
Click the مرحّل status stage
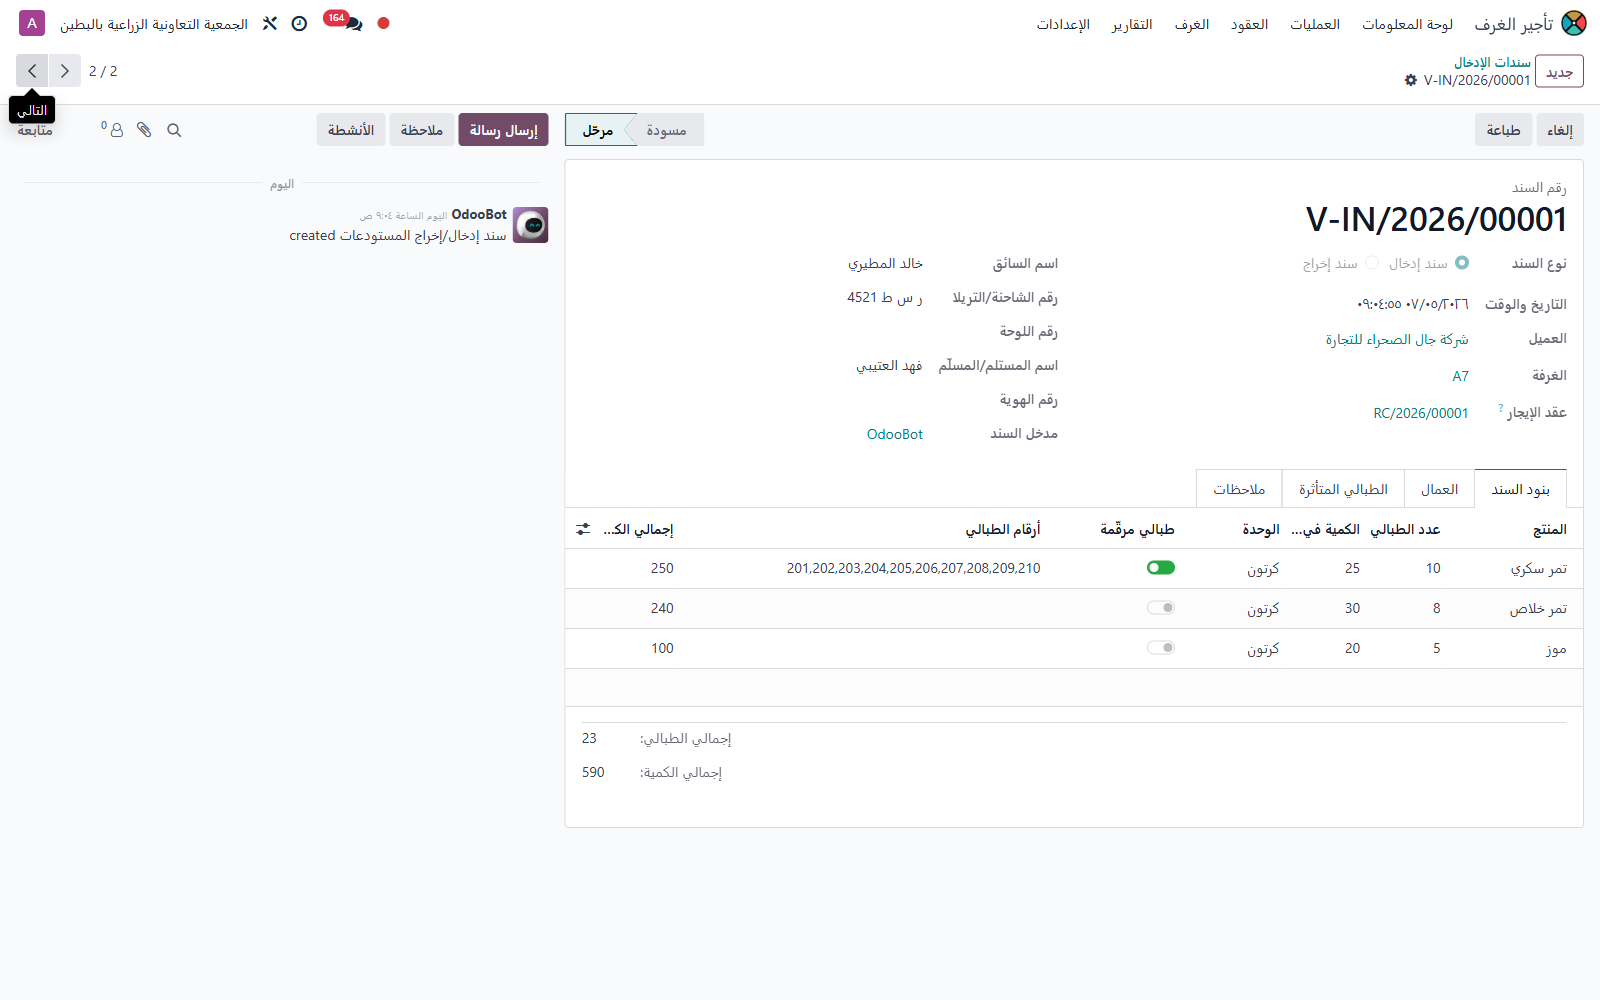click(x=598, y=130)
